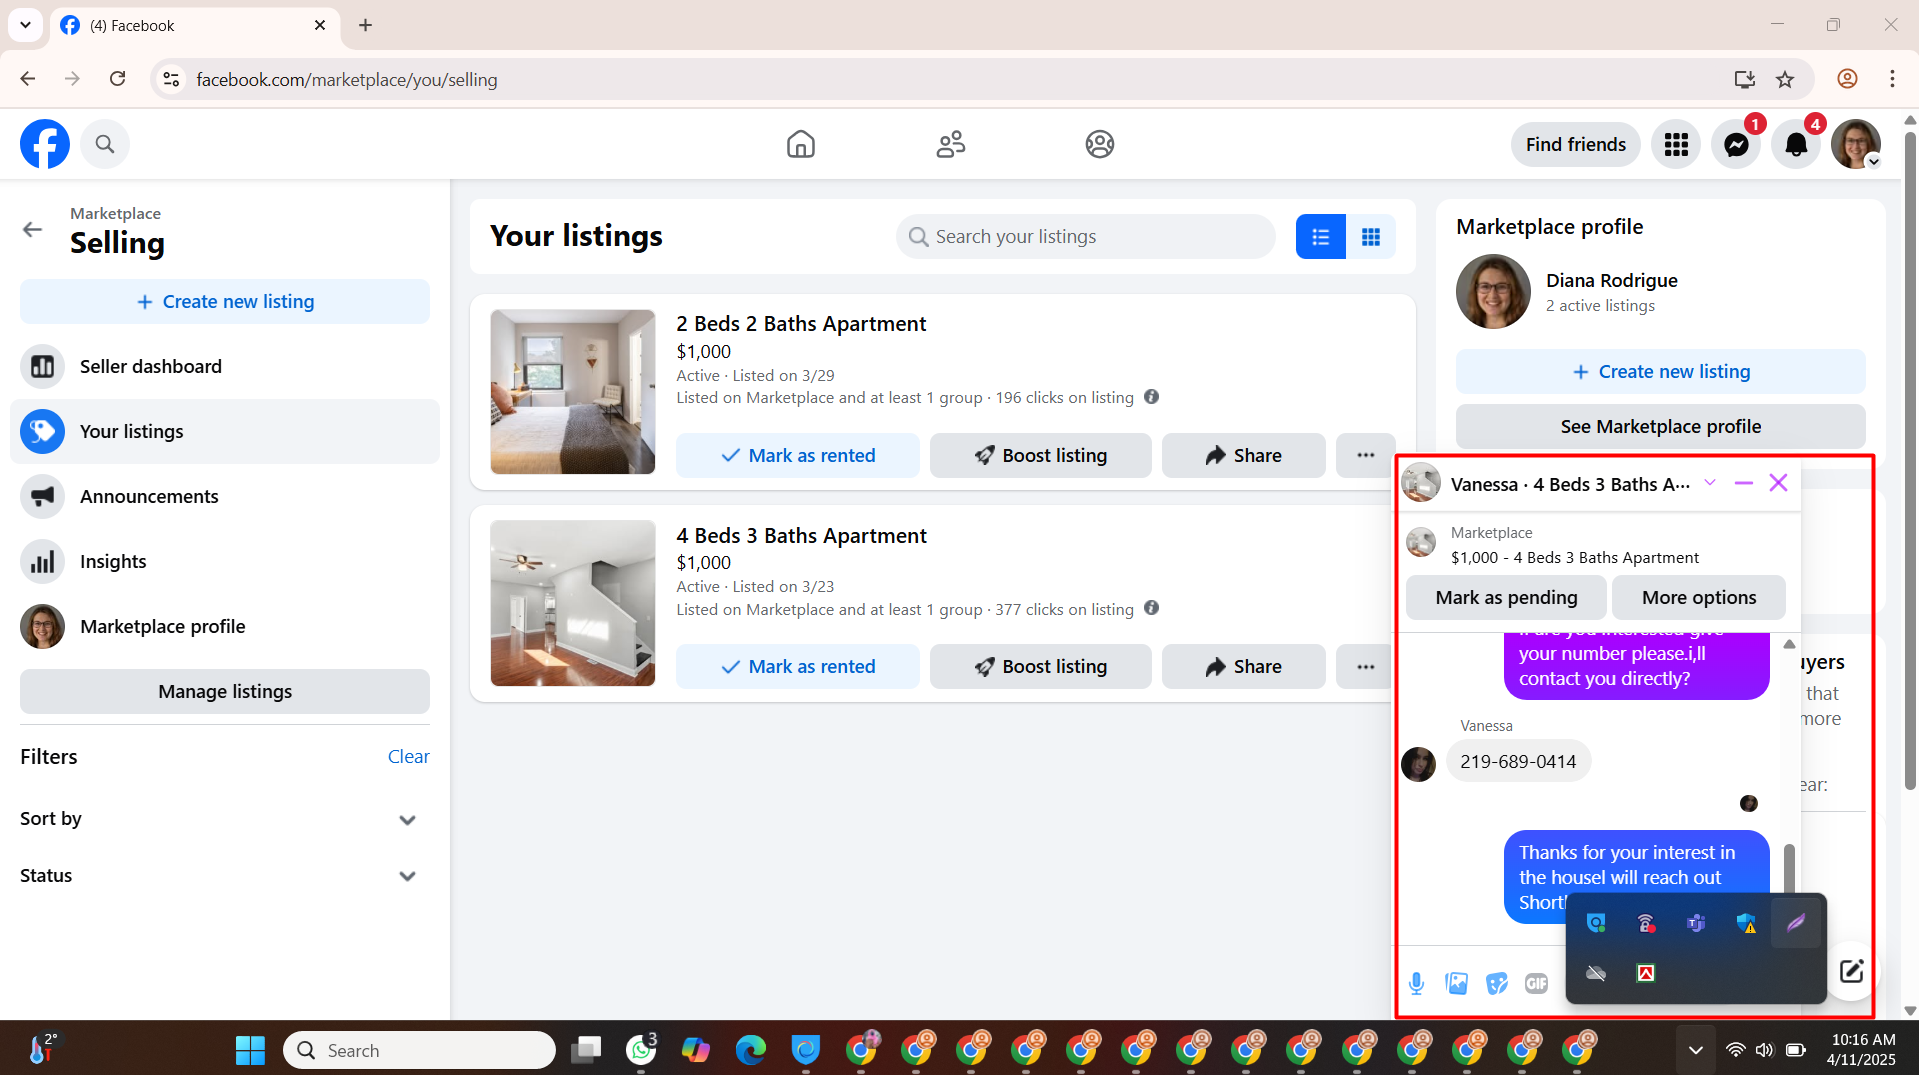Minimize the Vanessa chat window
This screenshot has width=1919, height=1075.
click(x=1744, y=483)
